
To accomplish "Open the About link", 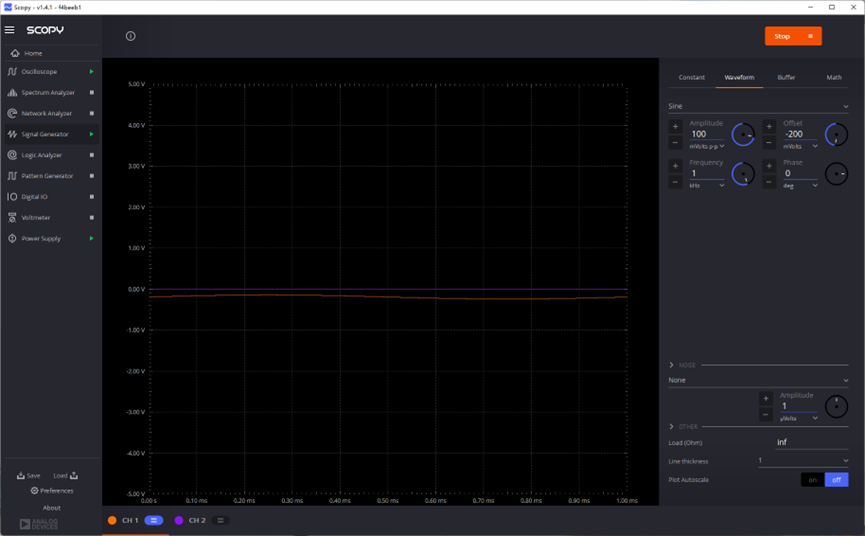I will (51, 507).
